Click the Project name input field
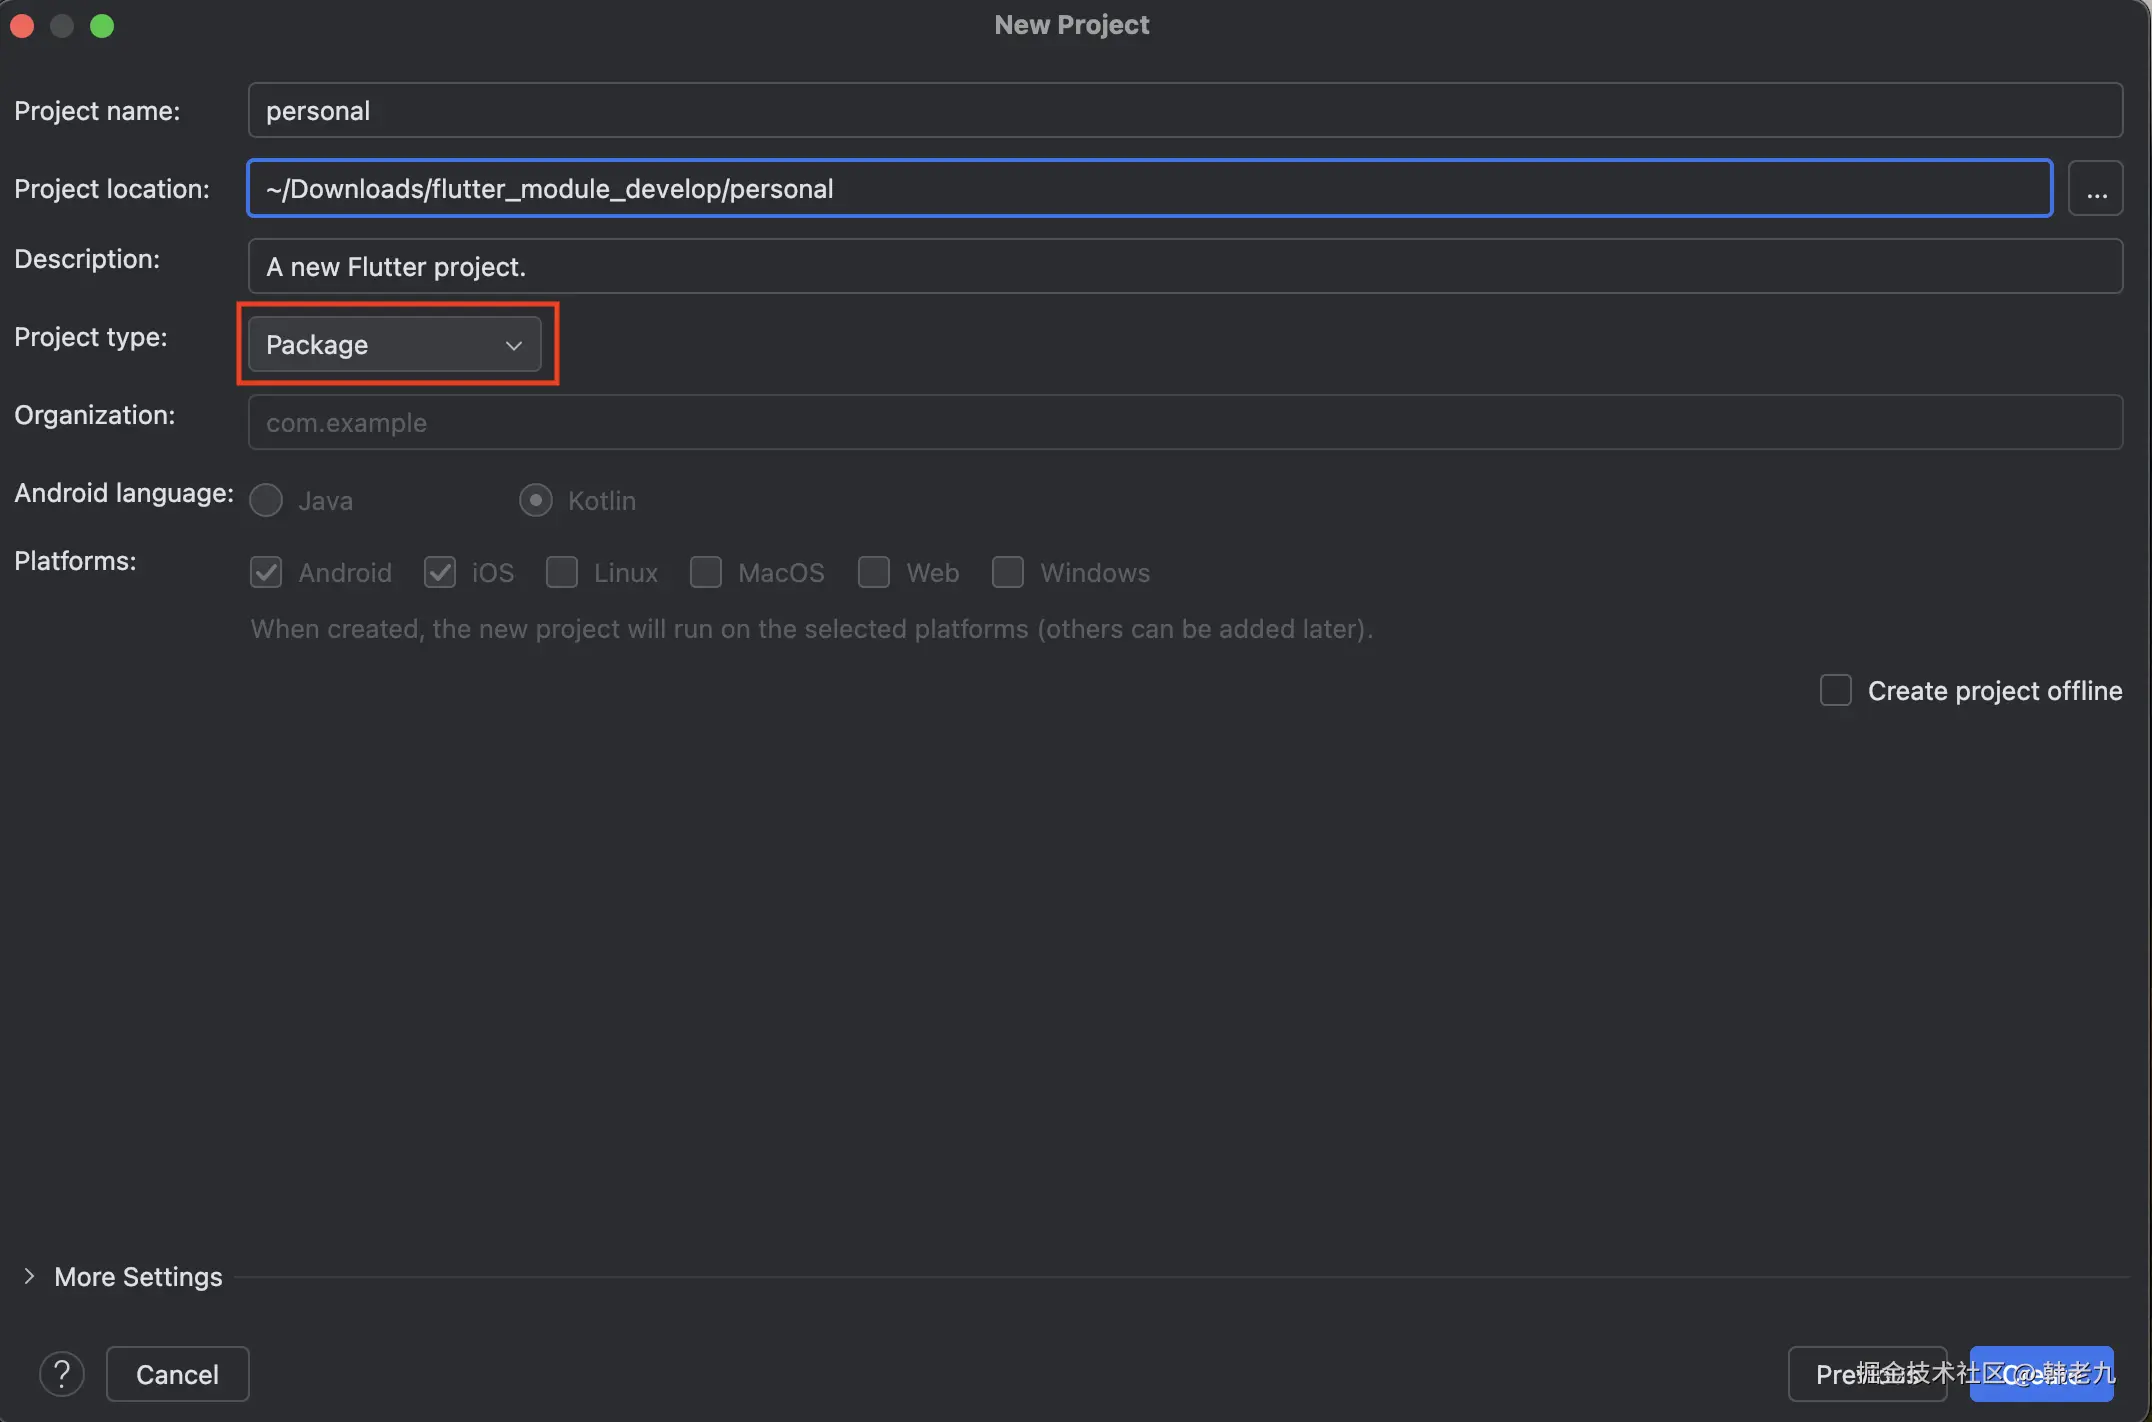The height and width of the screenshot is (1422, 2152). [x=1184, y=110]
